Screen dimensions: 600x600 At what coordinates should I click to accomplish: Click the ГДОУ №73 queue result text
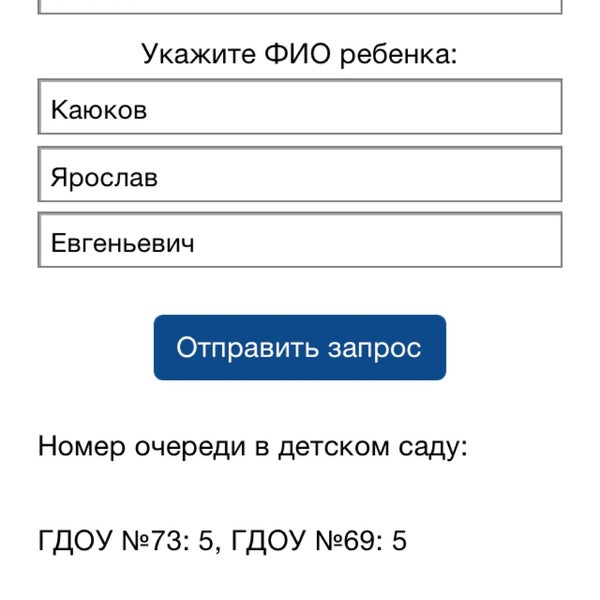pyautogui.click(x=115, y=542)
